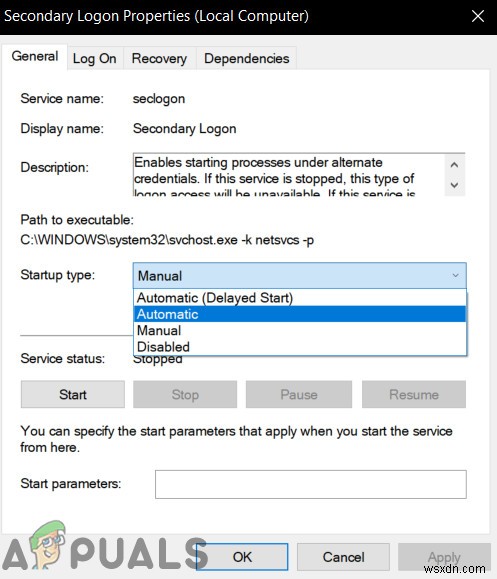Click the greyed-out Stop button
The height and width of the screenshot is (579, 497).
pos(185,394)
